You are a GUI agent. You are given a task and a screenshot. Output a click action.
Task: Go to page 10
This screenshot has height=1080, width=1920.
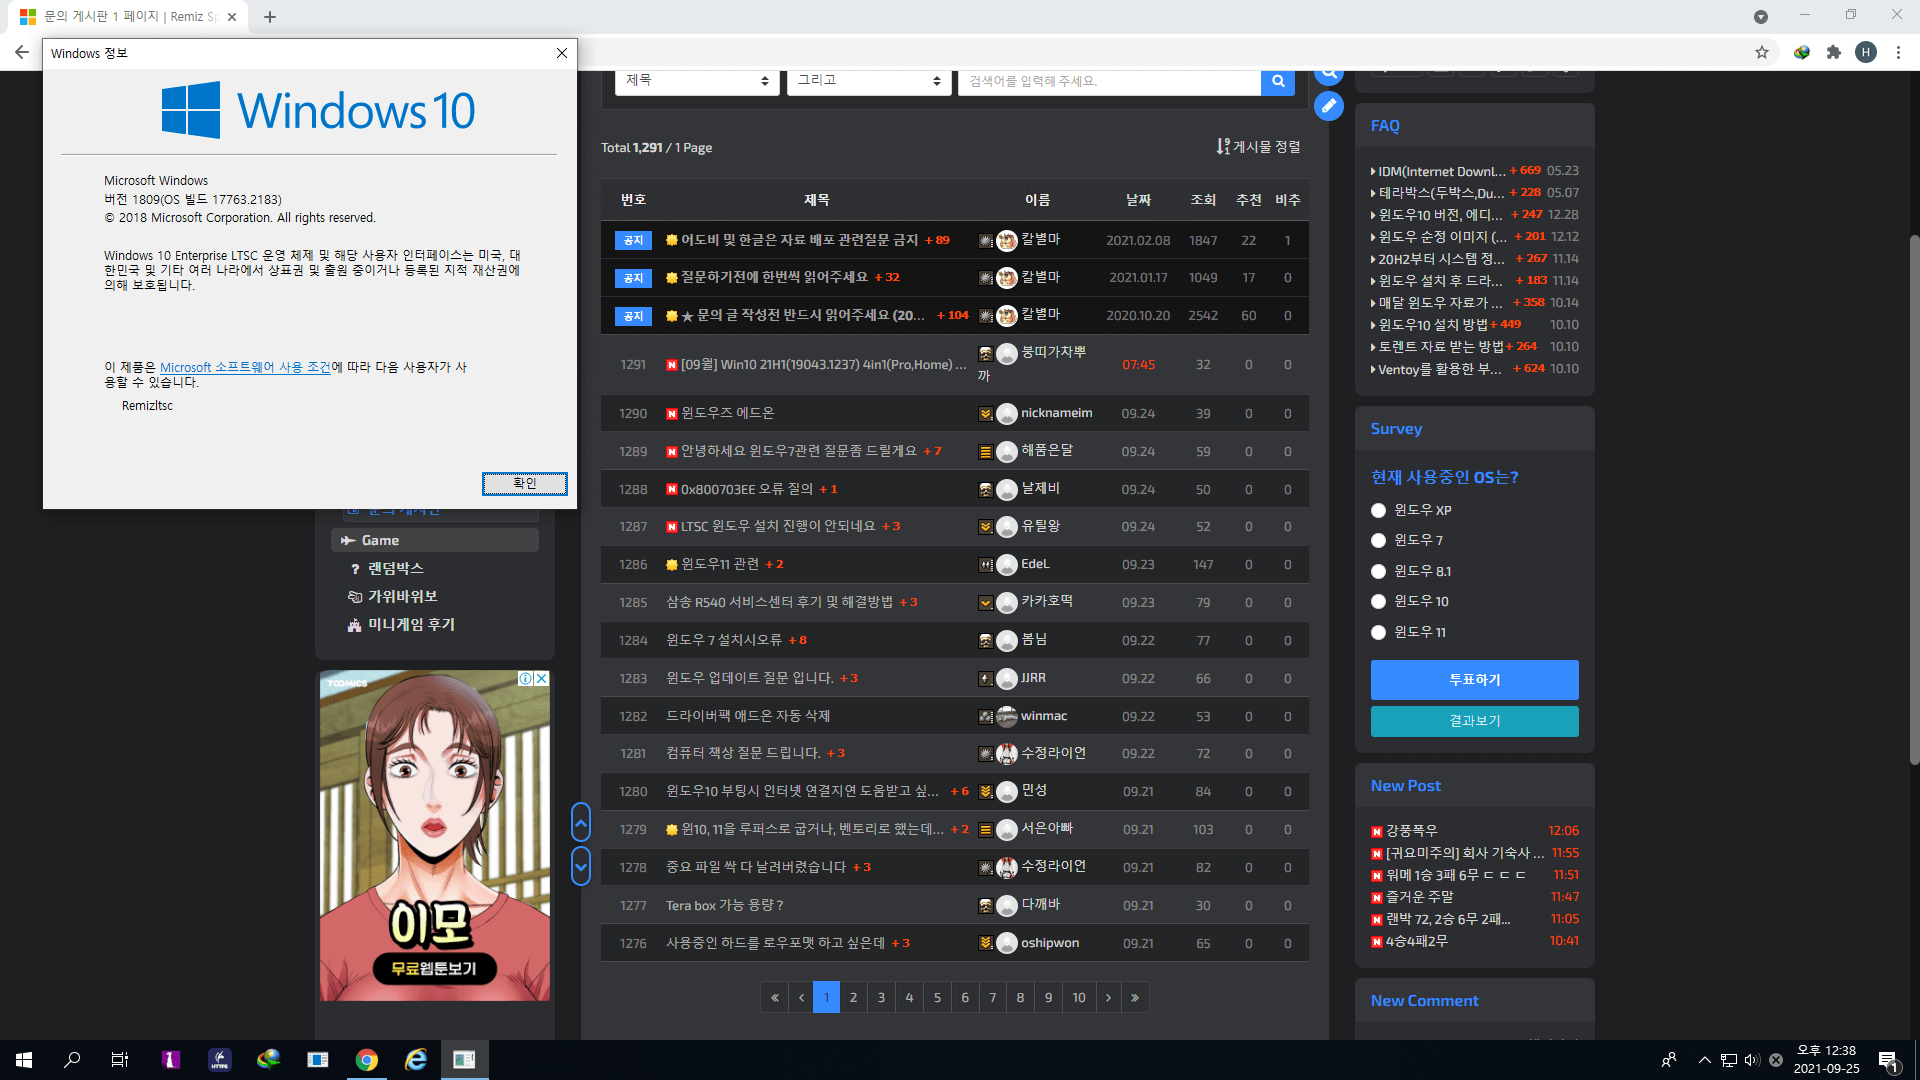1079,997
